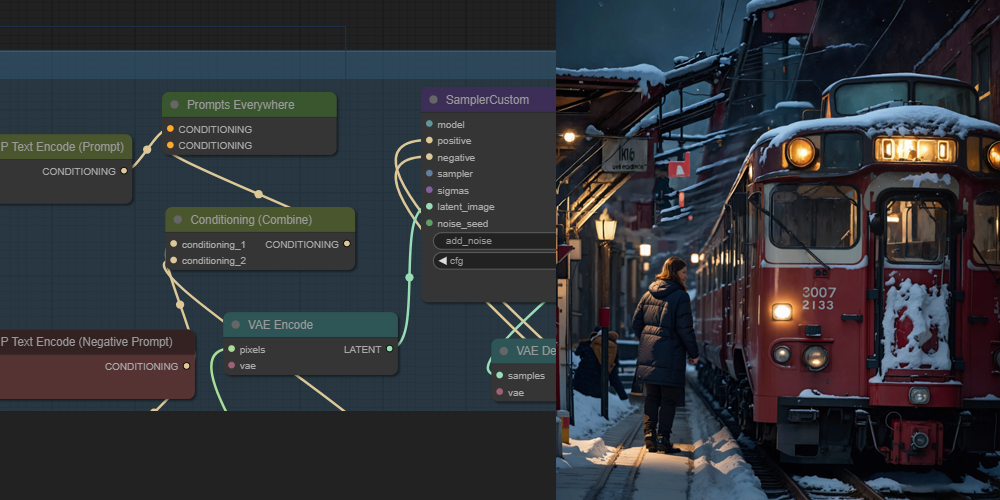
Task: Toggle the add_noise widget in SamplerCustom
Action: [494, 240]
